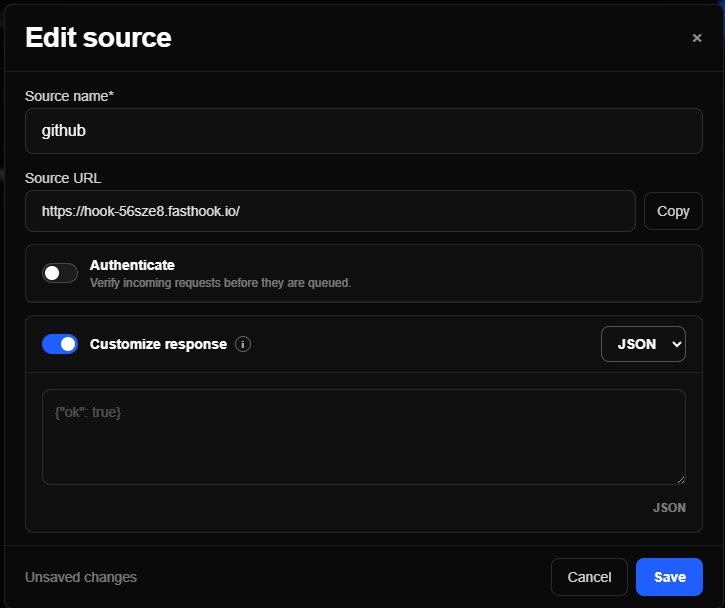Click the JSON label below text area

[x=669, y=508]
